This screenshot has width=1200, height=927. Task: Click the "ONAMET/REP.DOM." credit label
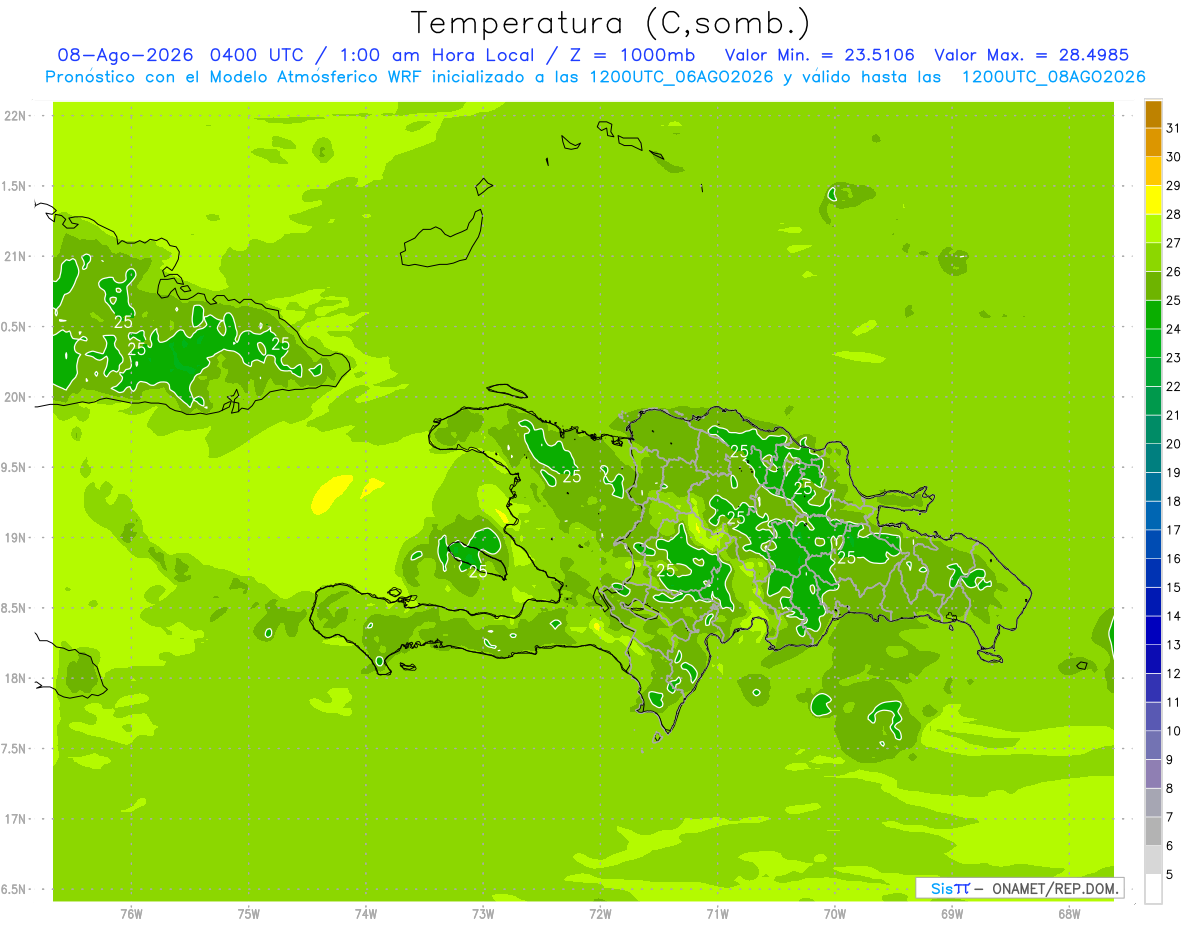coord(1056,888)
